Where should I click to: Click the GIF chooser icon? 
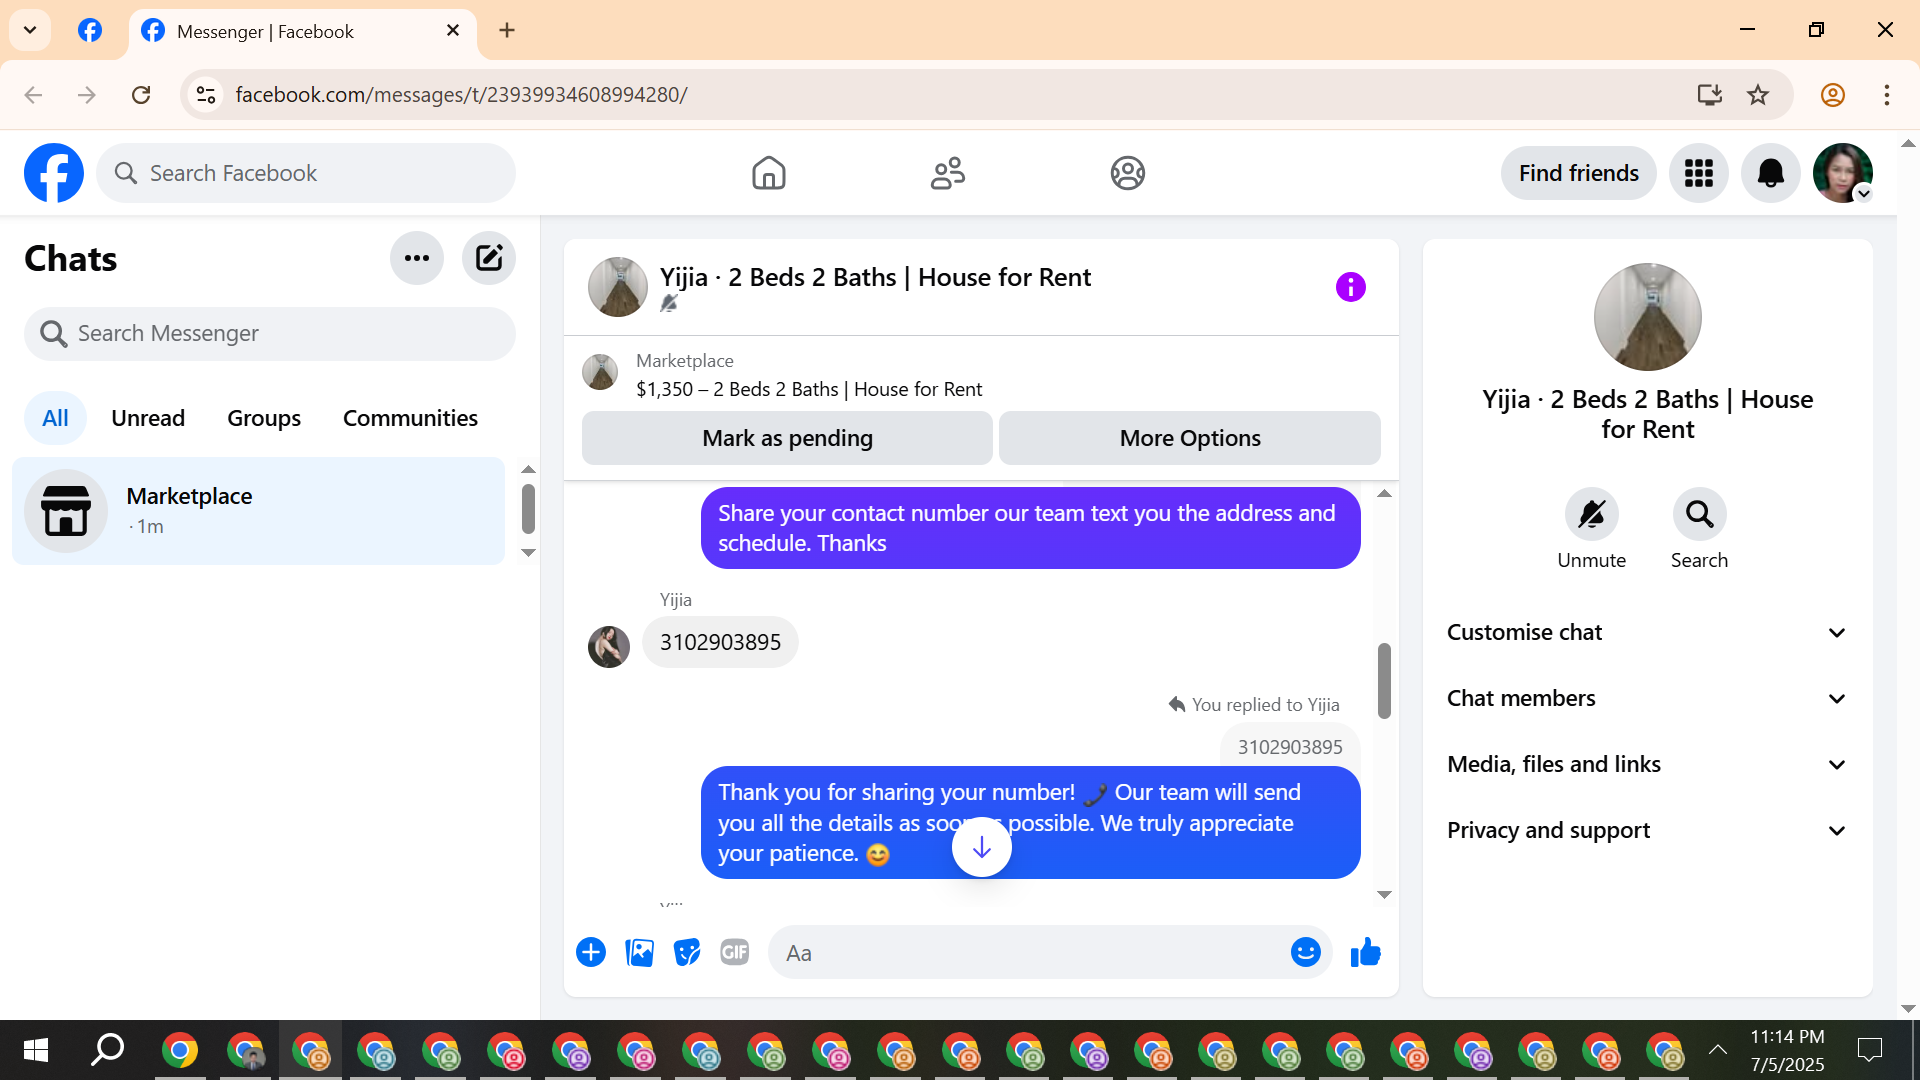pos(735,952)
